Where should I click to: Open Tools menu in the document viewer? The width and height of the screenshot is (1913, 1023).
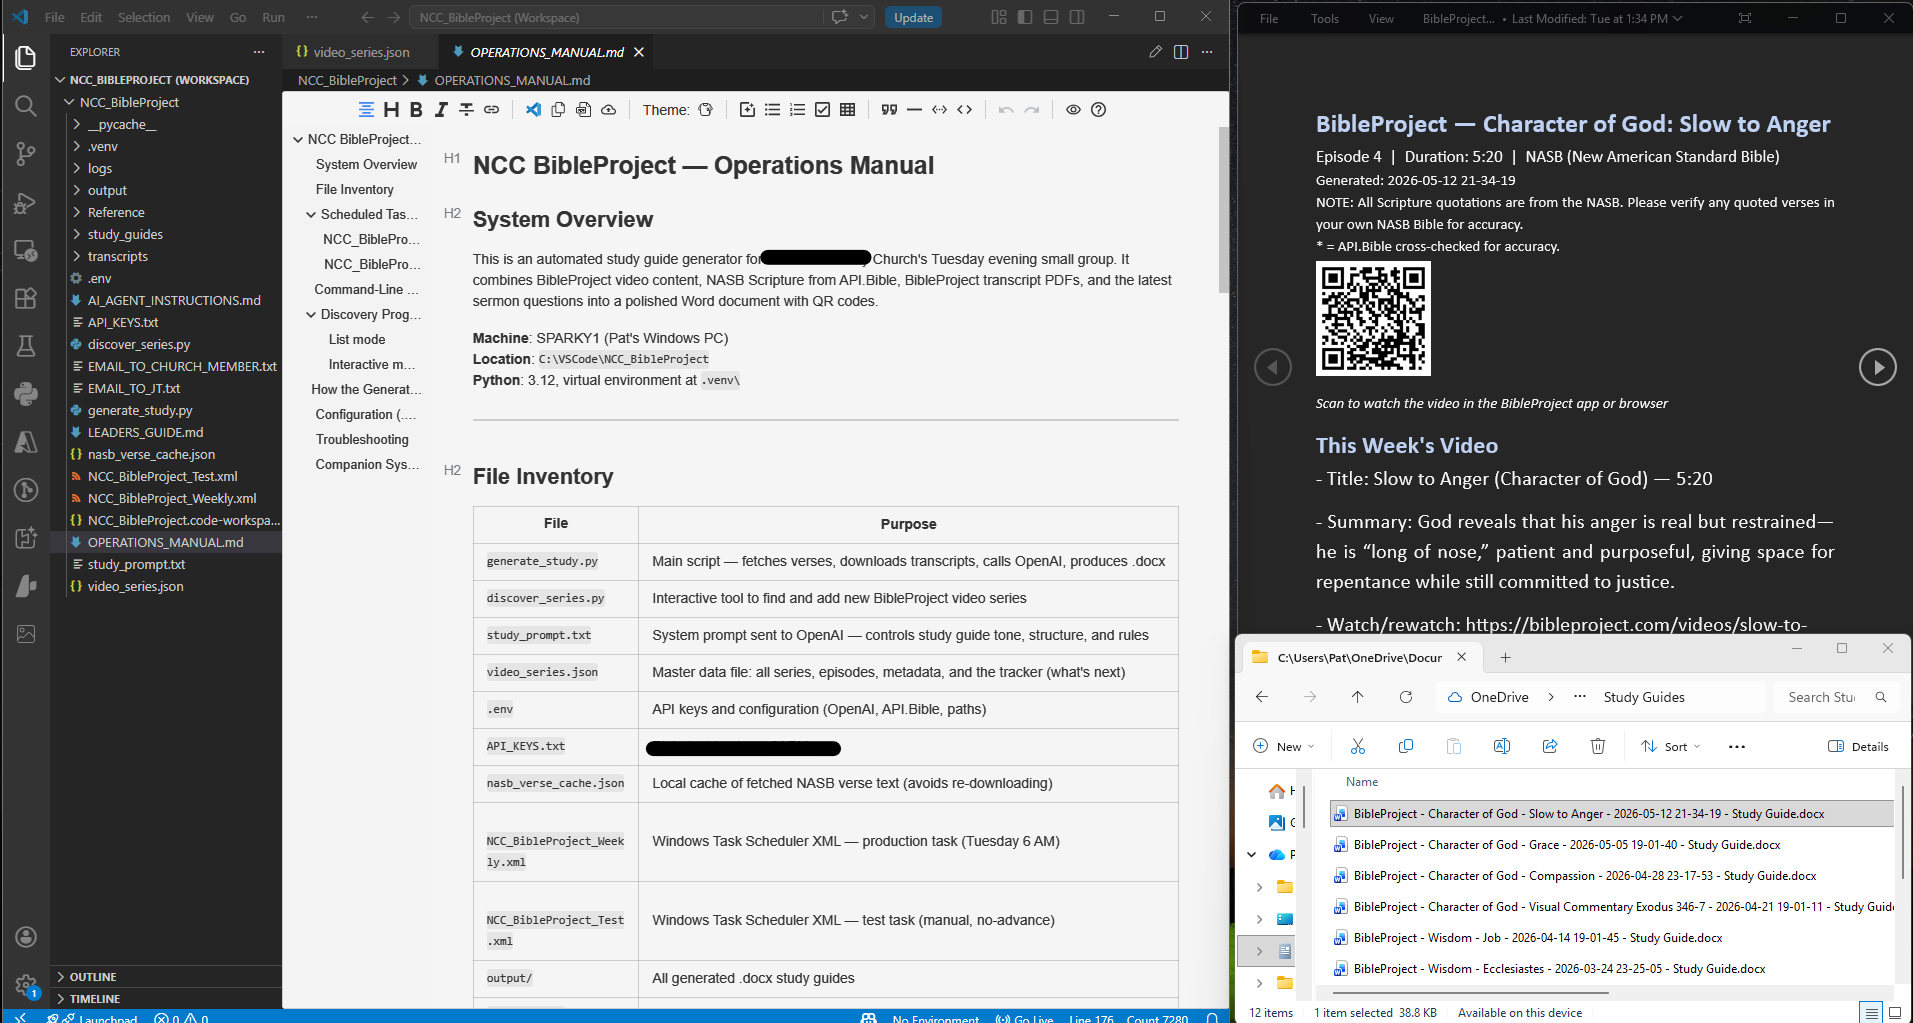coord(1325,18)
